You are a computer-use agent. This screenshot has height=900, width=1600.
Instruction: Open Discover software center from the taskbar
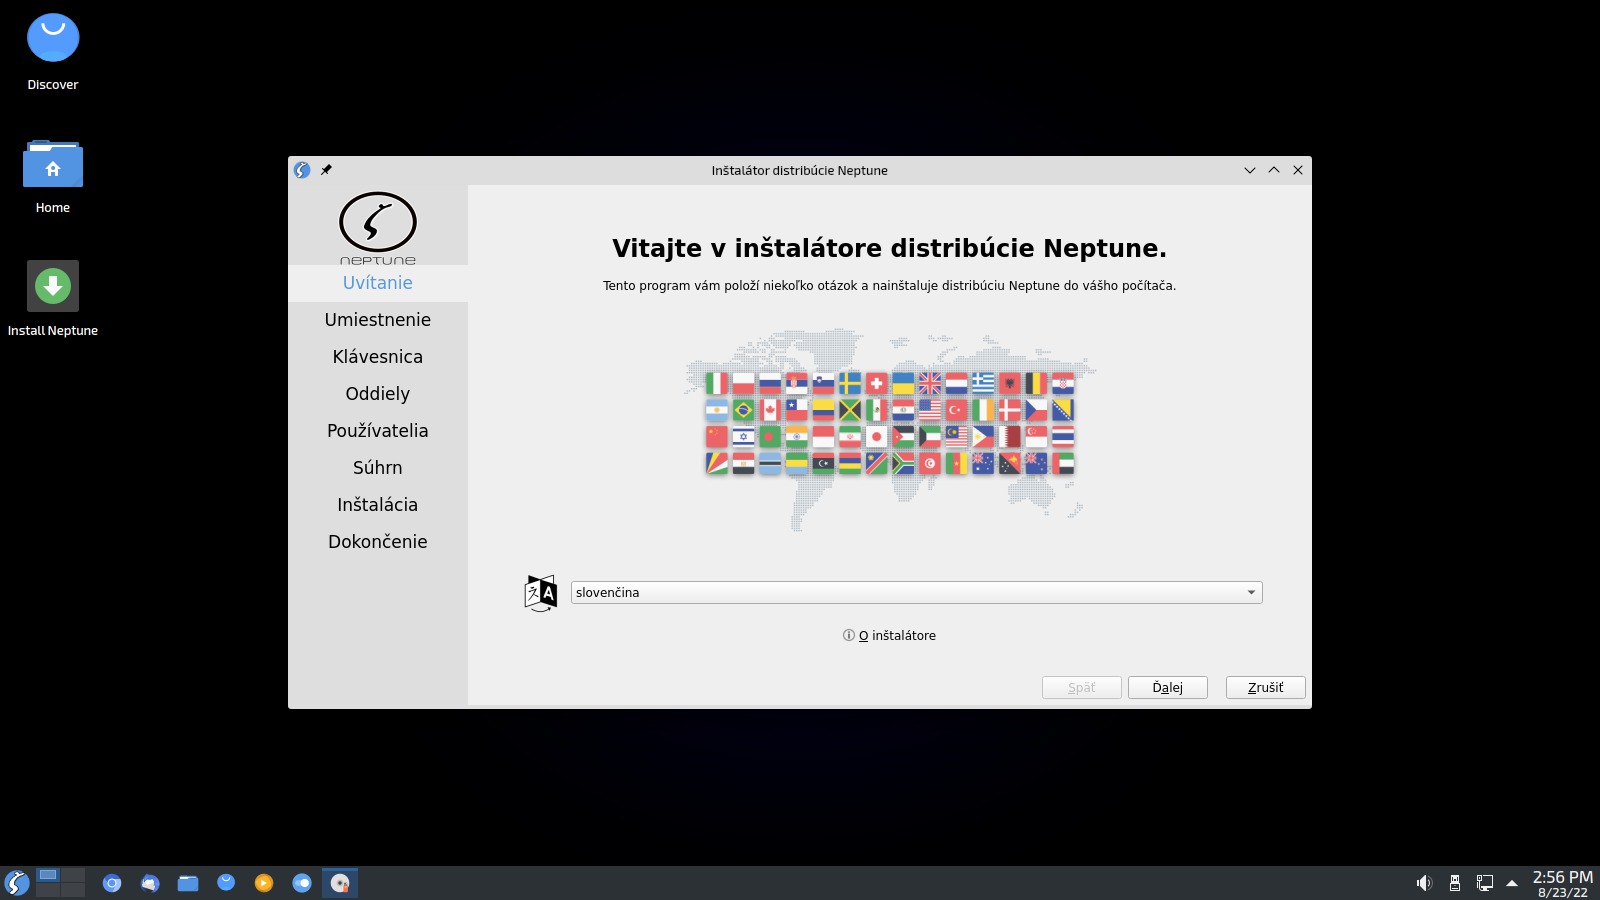(x=226, y=883)
